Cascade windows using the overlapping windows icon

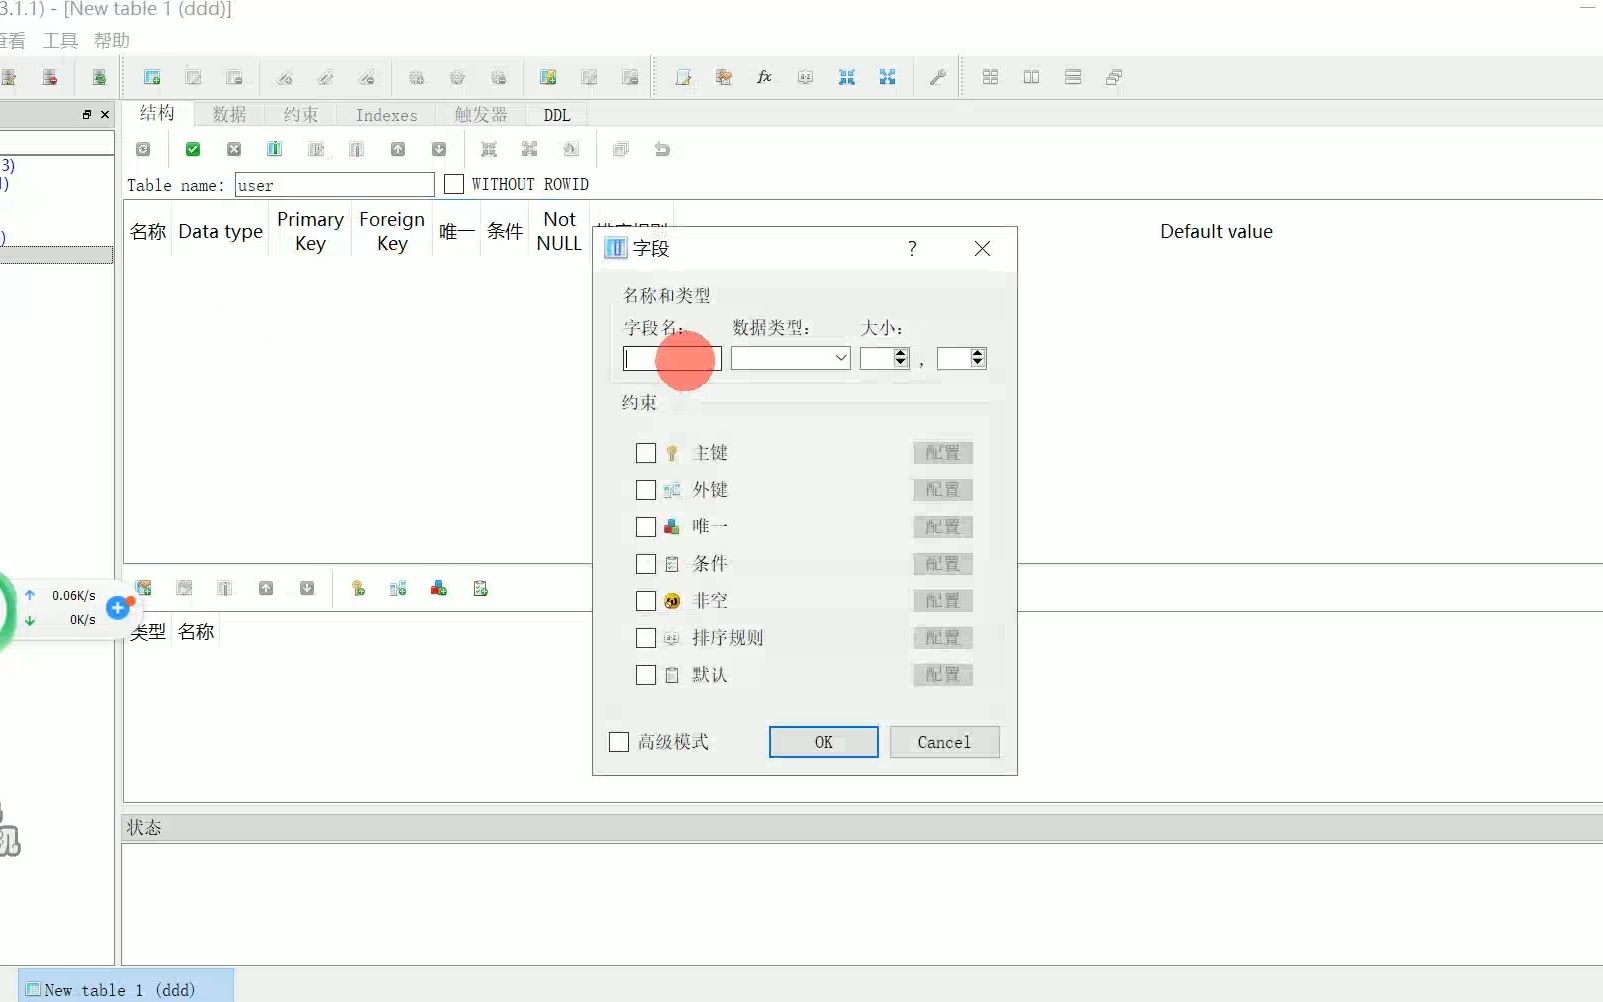pos(1114,77)
